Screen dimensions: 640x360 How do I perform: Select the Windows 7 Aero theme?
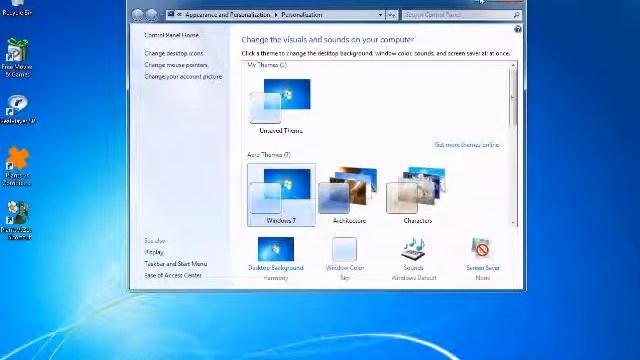281,195
